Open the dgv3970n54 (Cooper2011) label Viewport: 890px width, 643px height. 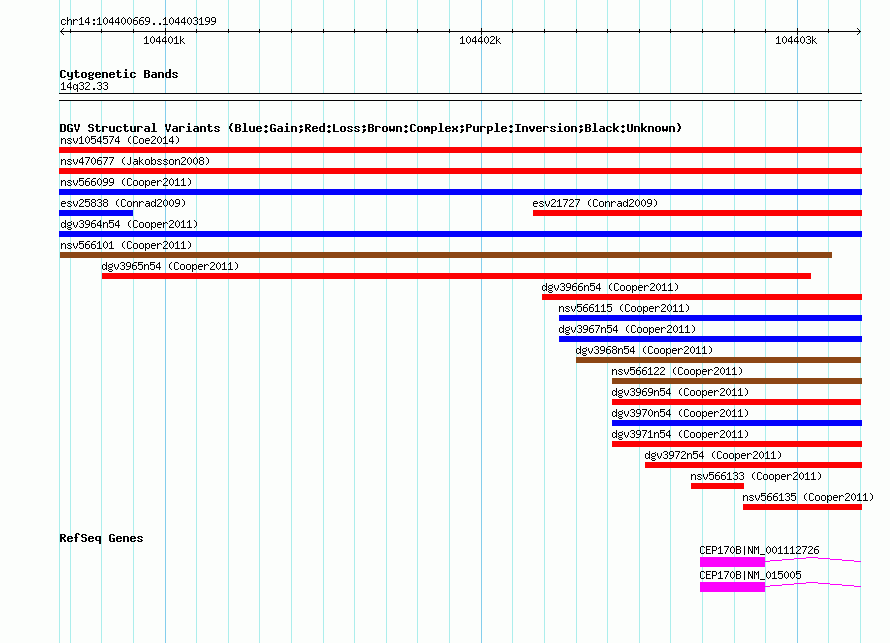[680, 413]
